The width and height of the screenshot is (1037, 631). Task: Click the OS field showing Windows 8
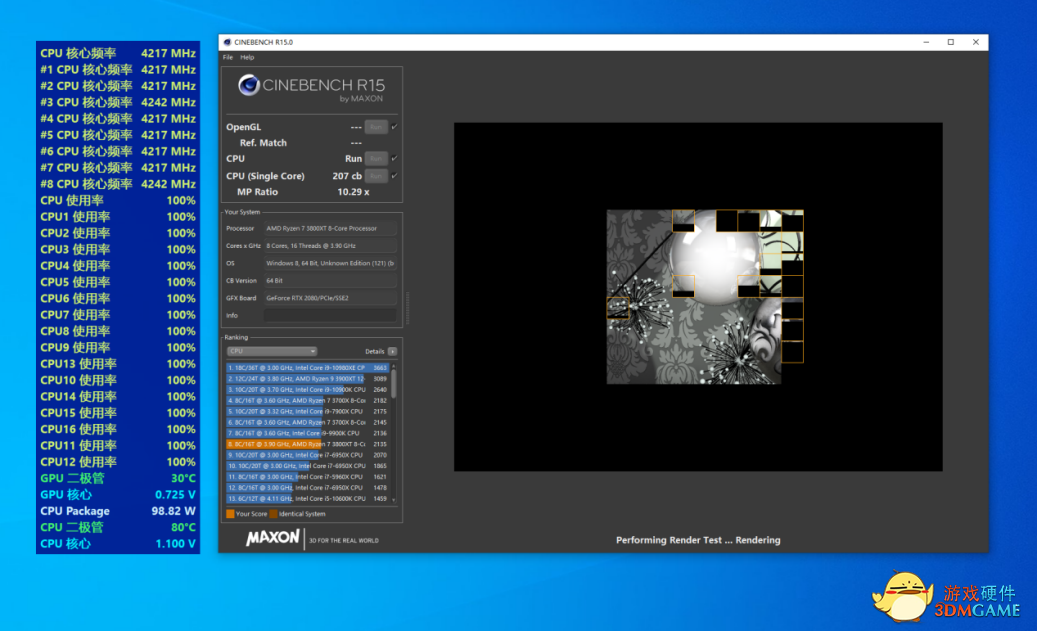point(330,263)
